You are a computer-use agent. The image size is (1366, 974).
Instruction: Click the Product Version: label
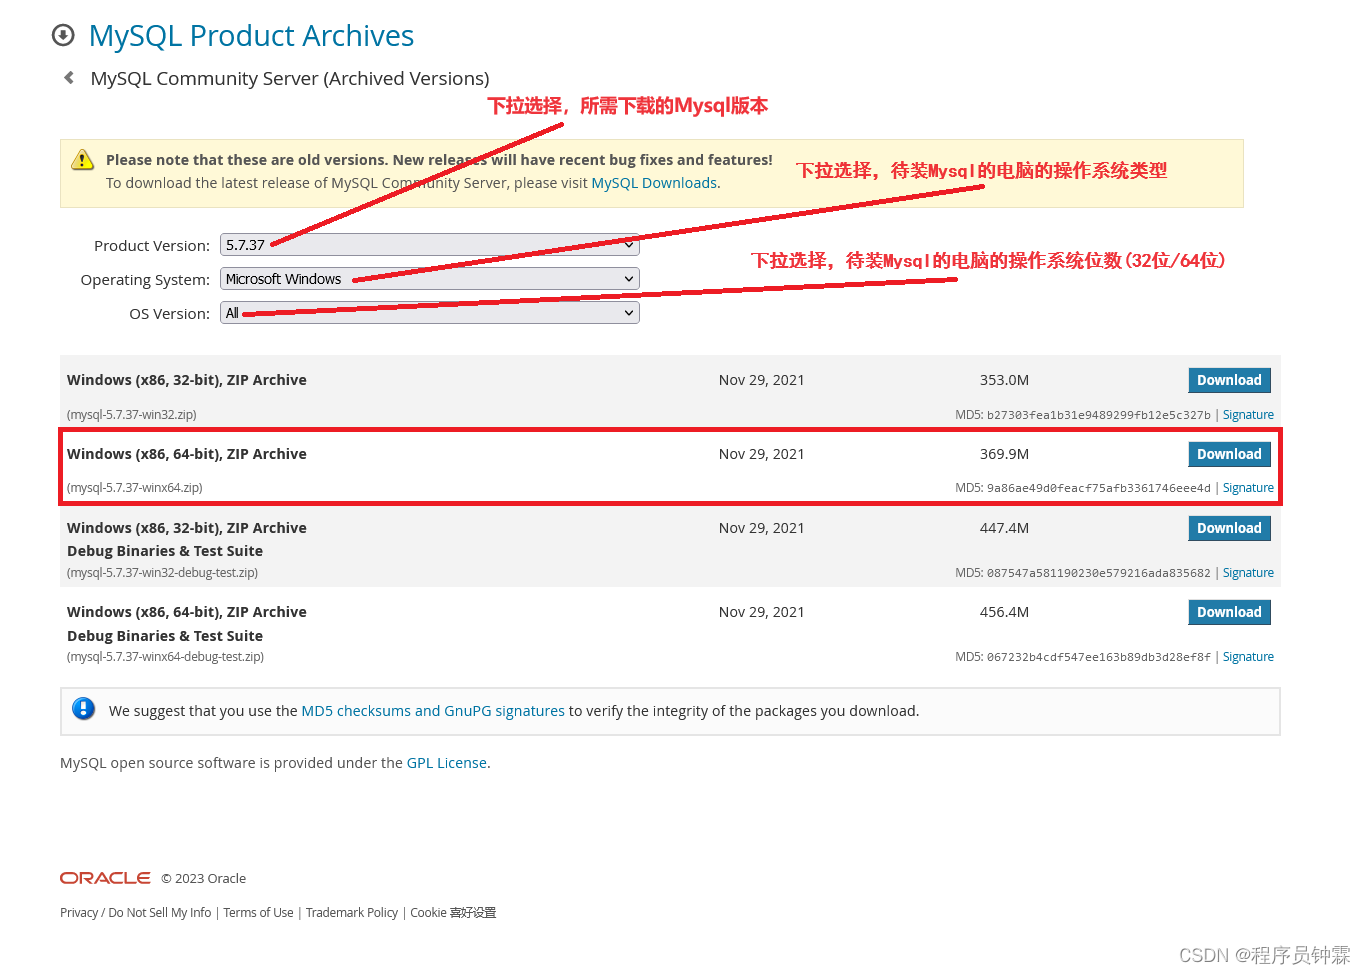(x=152, y=246)
